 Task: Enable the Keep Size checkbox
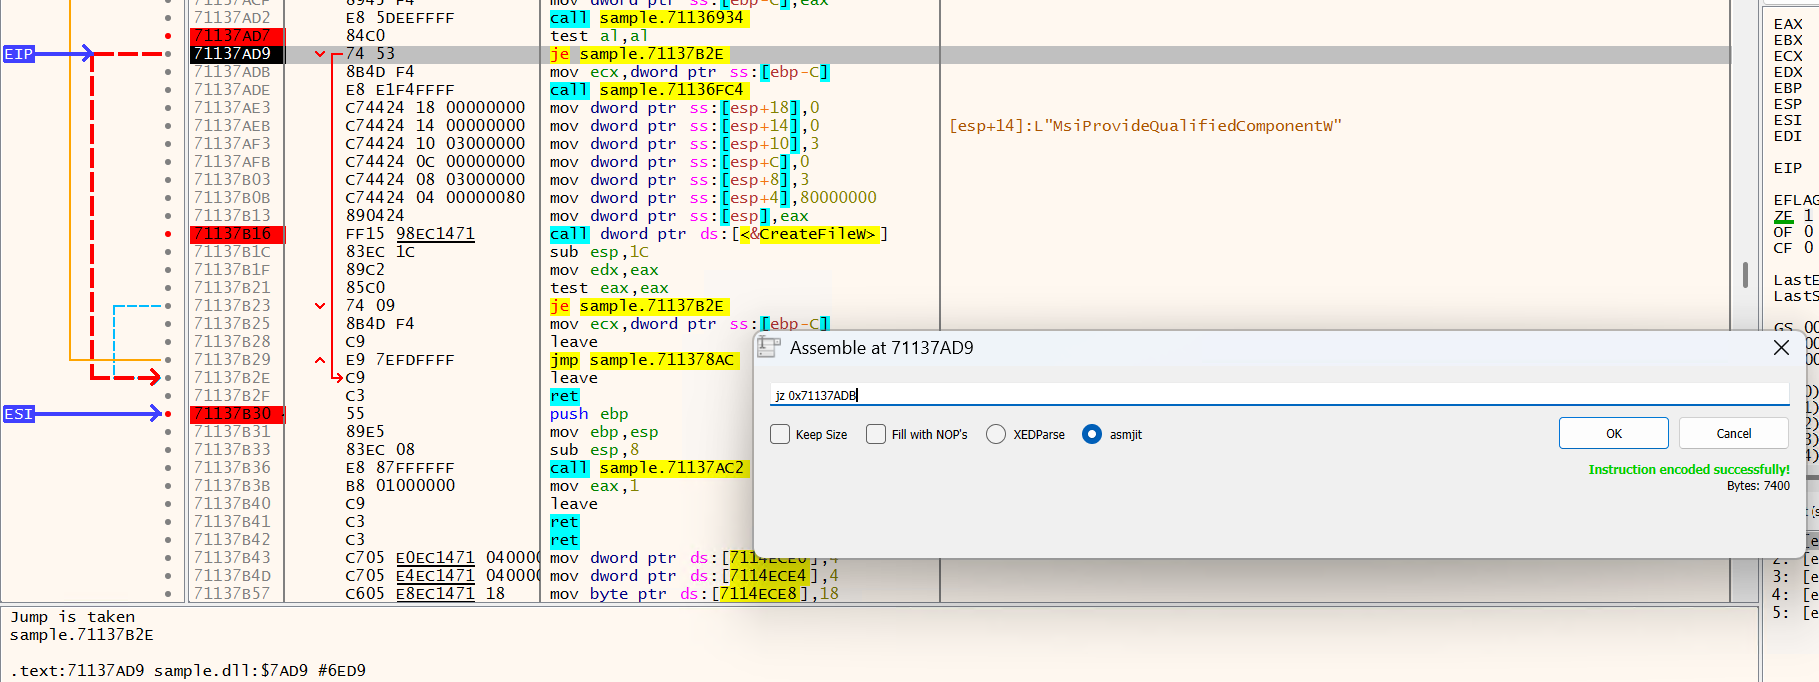(x=780, y=434)
